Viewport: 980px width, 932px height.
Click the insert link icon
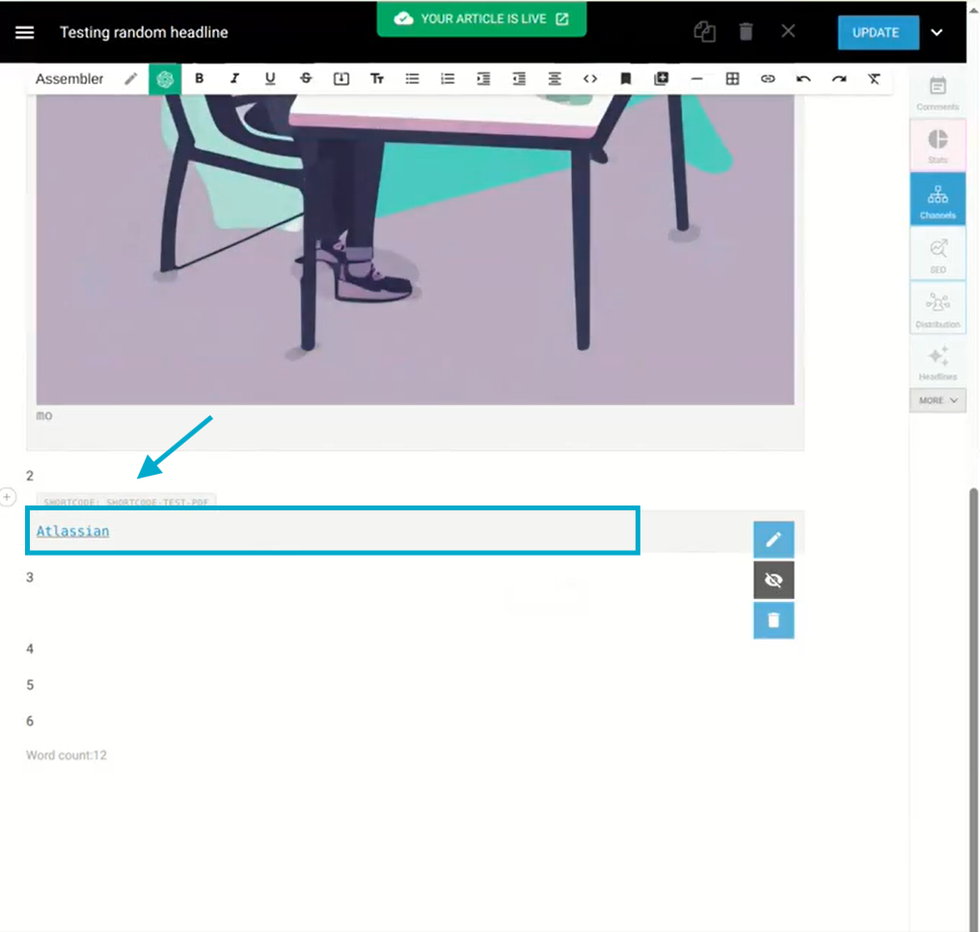pos(767,79)
